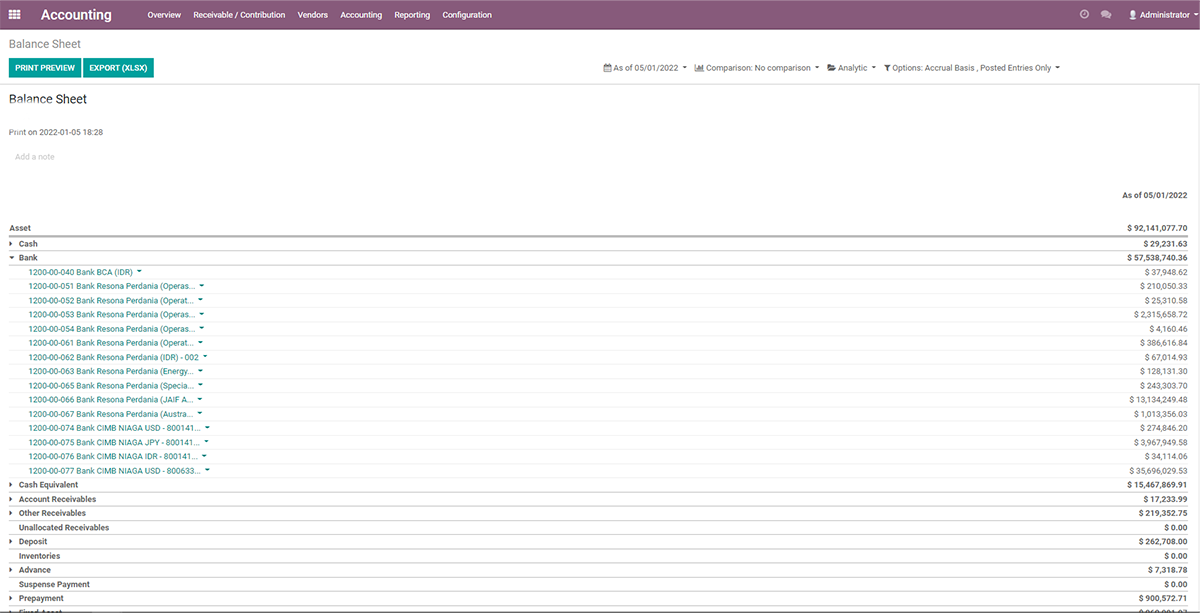Click the bar chart Comparison icon

coord(699,68)
